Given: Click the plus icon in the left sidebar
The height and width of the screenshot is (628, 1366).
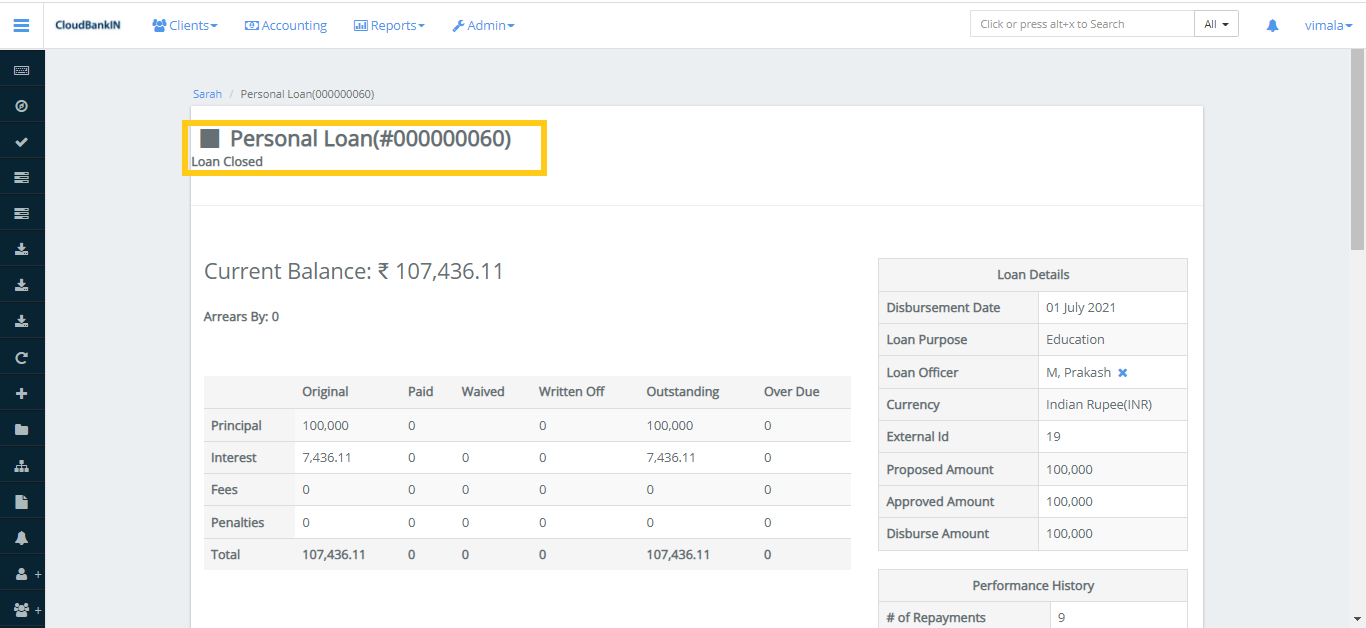Looking at the screenshot, I should [21, 392].
